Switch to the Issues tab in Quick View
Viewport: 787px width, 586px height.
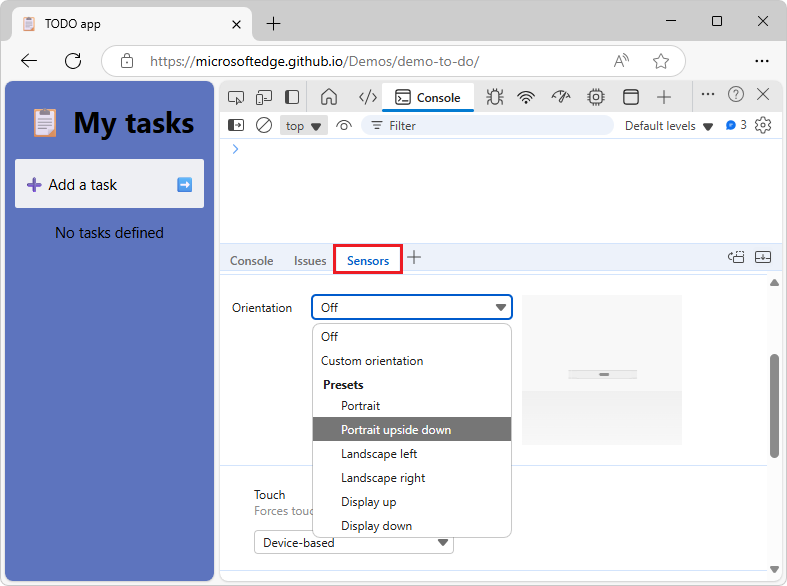[310, 260]
